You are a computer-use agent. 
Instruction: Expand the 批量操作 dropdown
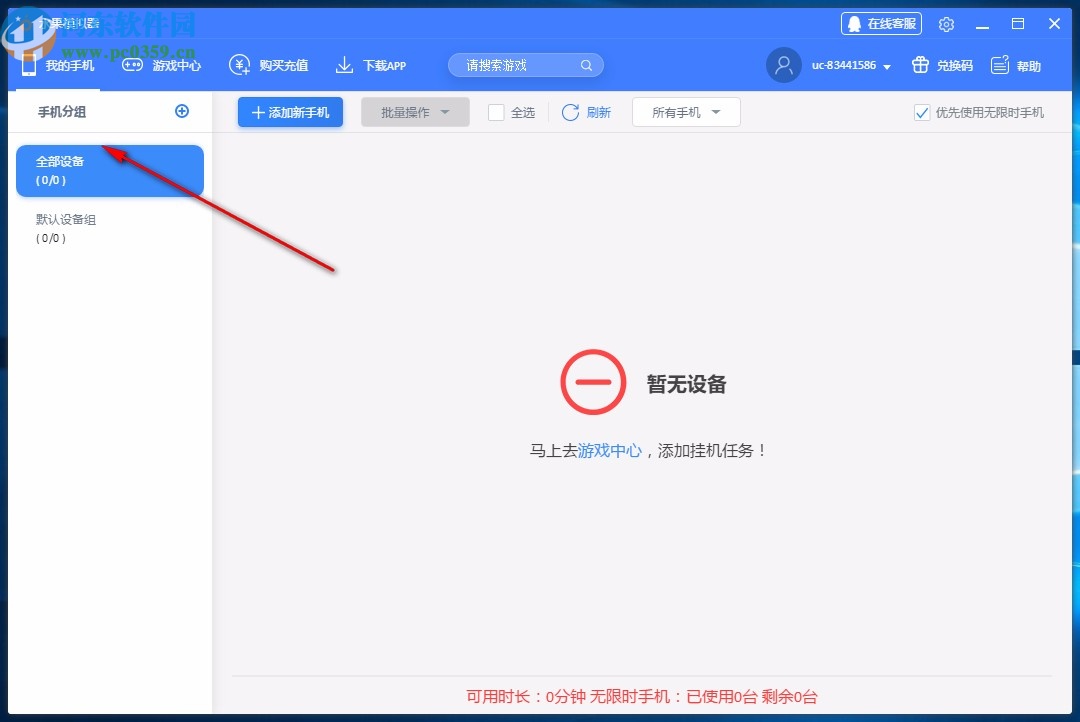click(415, 112)
